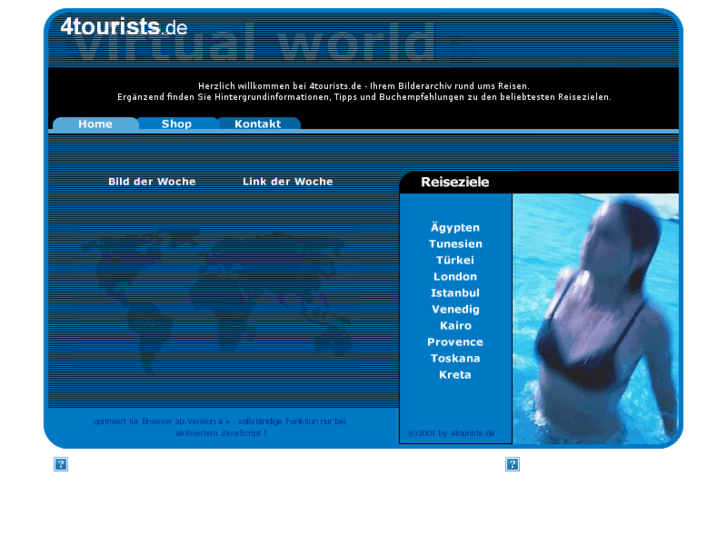Go to the Venedig page
The width and height of the screenshot is (727, 545).
click(x=455, y=309)
